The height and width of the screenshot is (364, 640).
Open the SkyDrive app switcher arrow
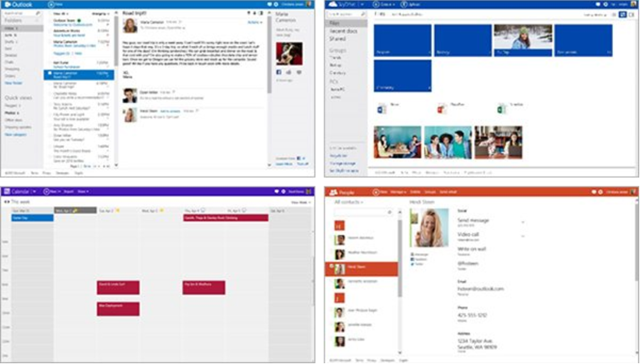362,4
